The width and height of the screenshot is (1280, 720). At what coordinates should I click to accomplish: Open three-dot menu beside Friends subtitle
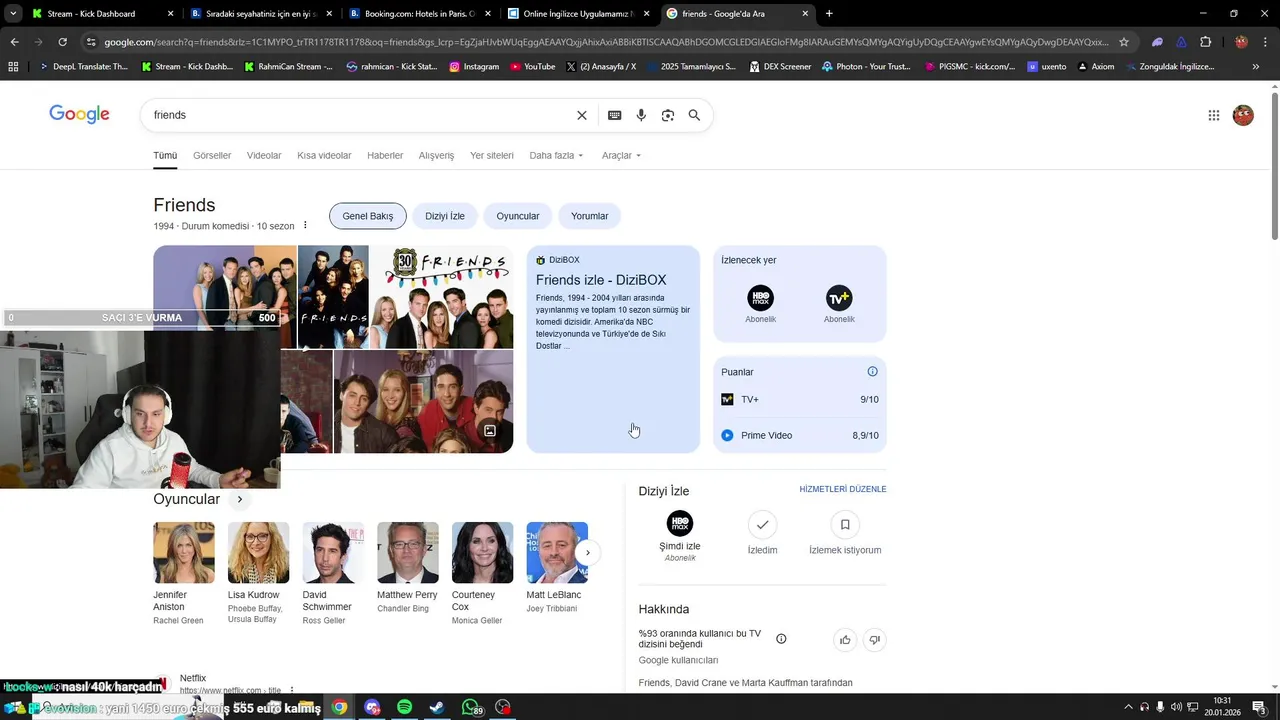coord(306,225)
